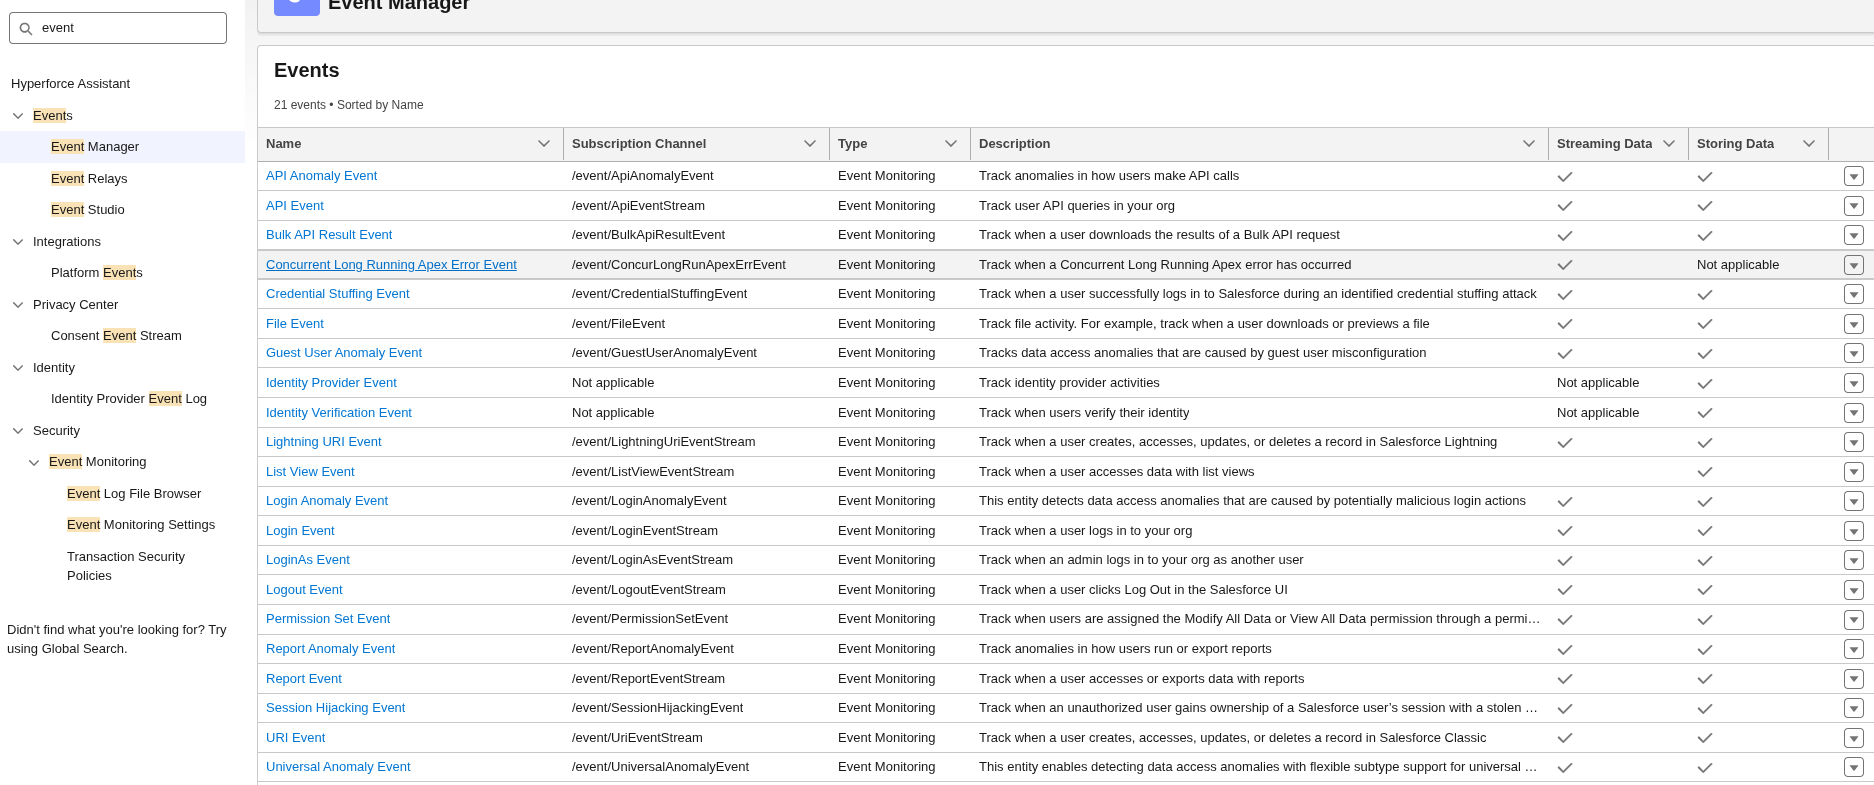
Task: Open the Session Hijacking Event link
Action: (x=335, y=708)
